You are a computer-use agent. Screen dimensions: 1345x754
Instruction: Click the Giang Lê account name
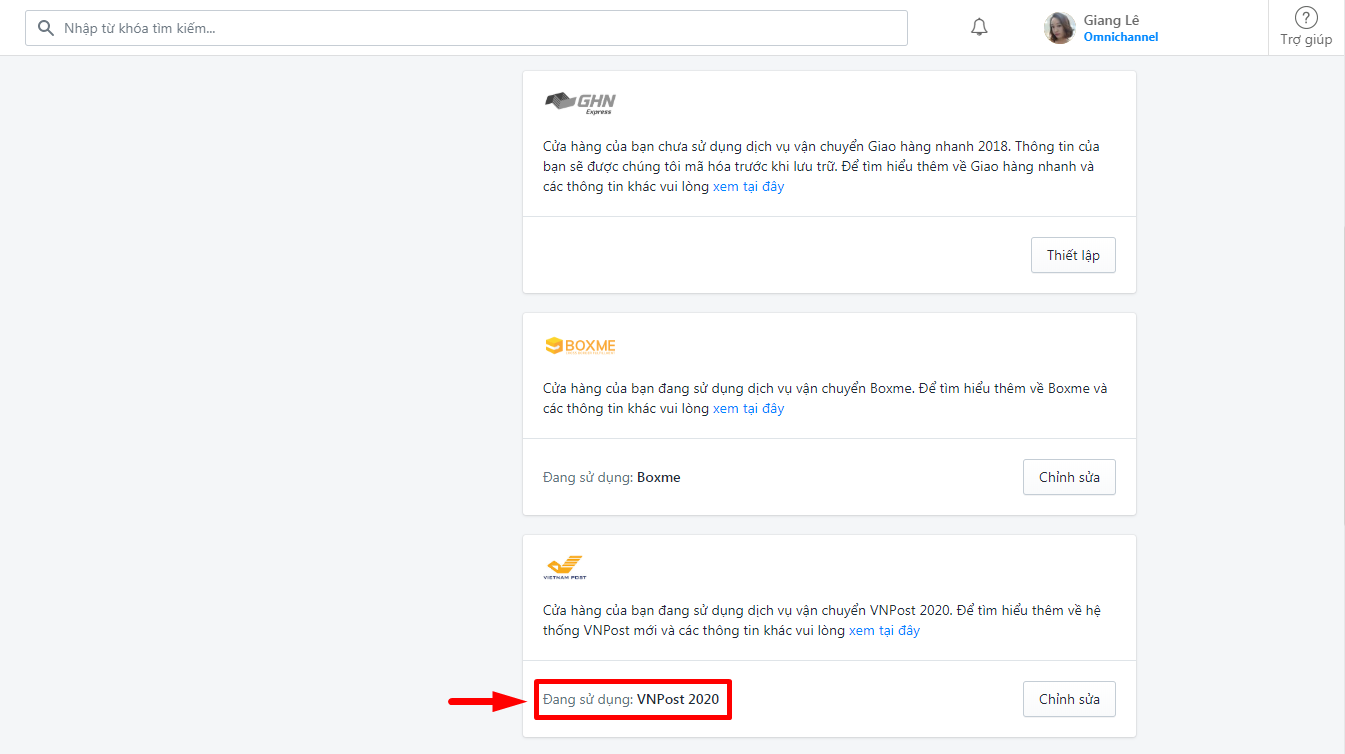click(x=1111, y=20)
